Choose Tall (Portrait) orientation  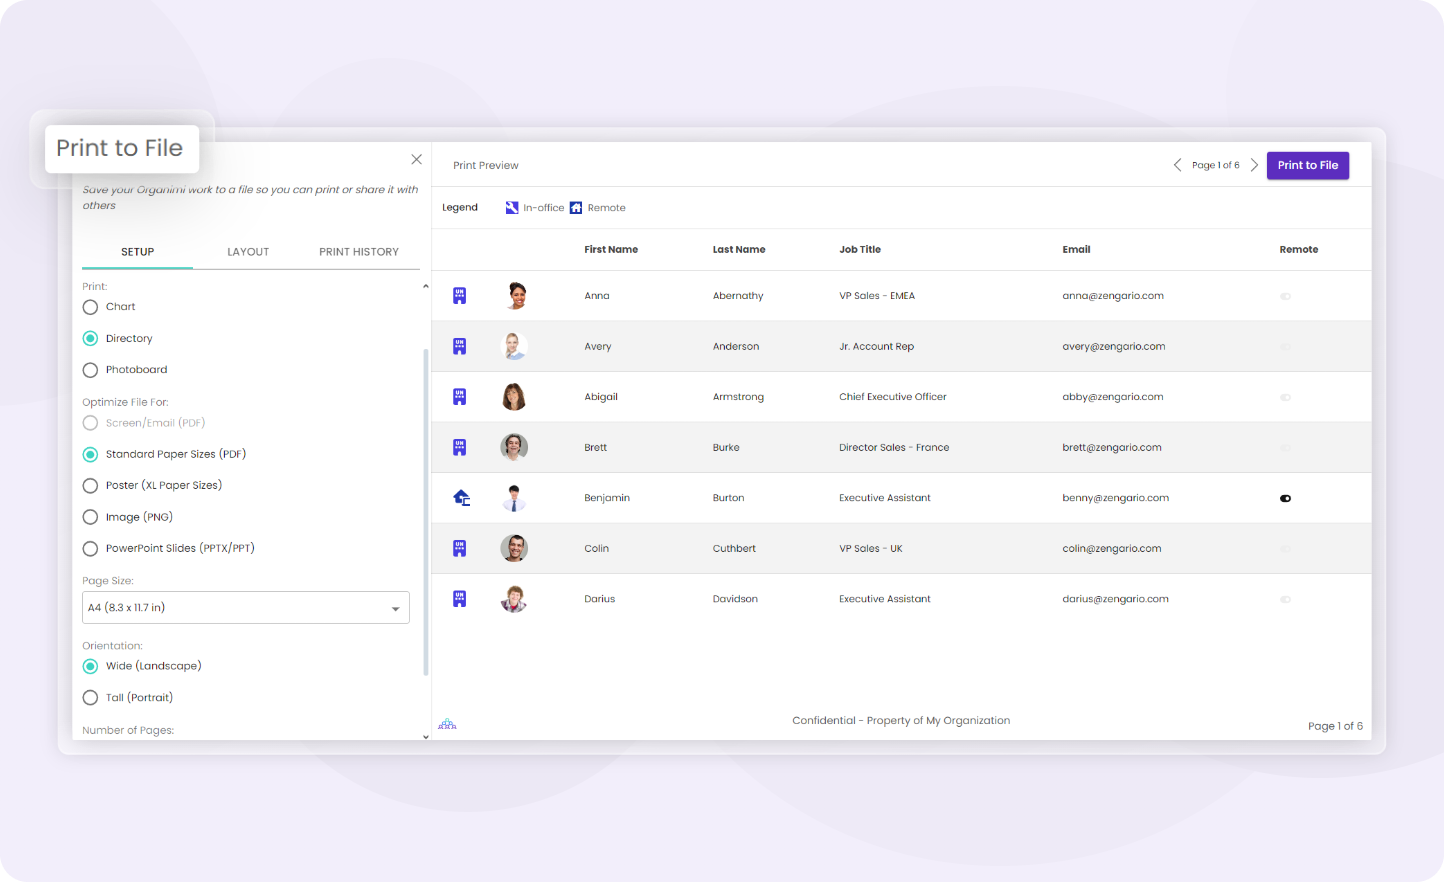pyautogui.click(x=90, y=697)
